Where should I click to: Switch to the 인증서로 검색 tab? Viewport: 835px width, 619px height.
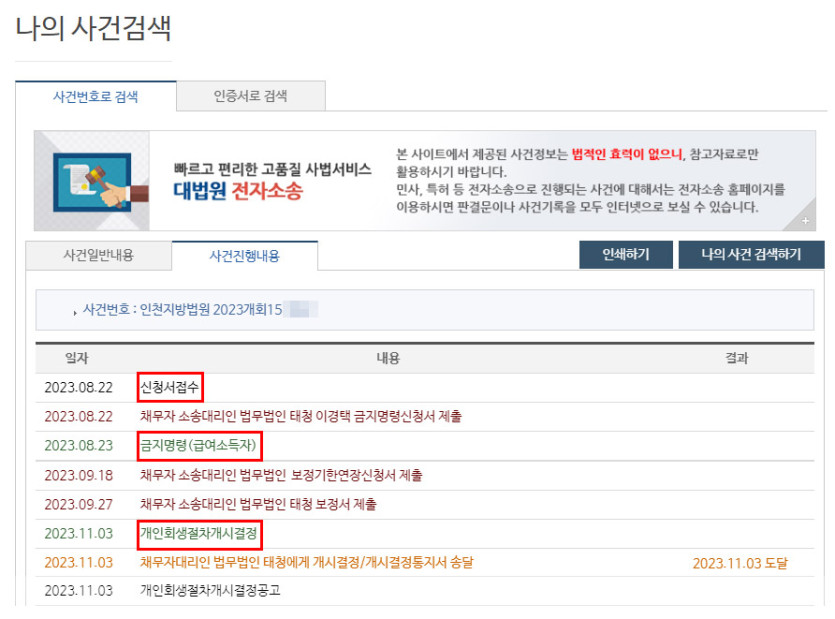[x=250, y=96]
